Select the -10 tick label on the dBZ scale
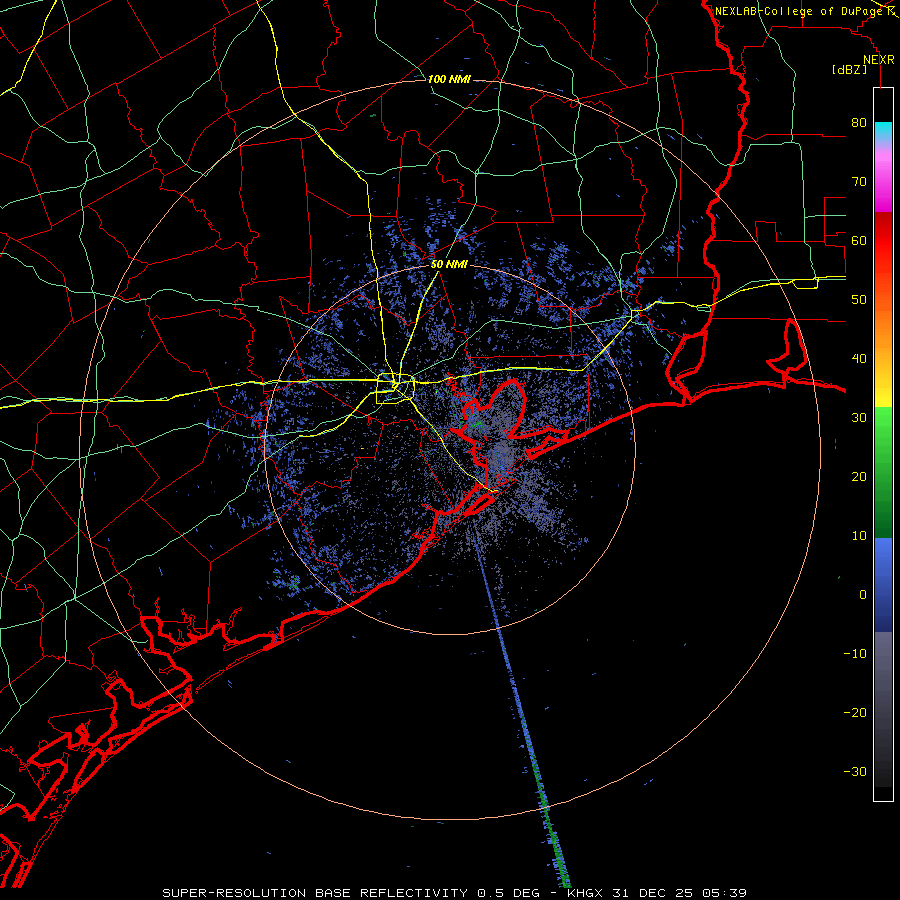900x900 pixels. (x=855, y=654)
